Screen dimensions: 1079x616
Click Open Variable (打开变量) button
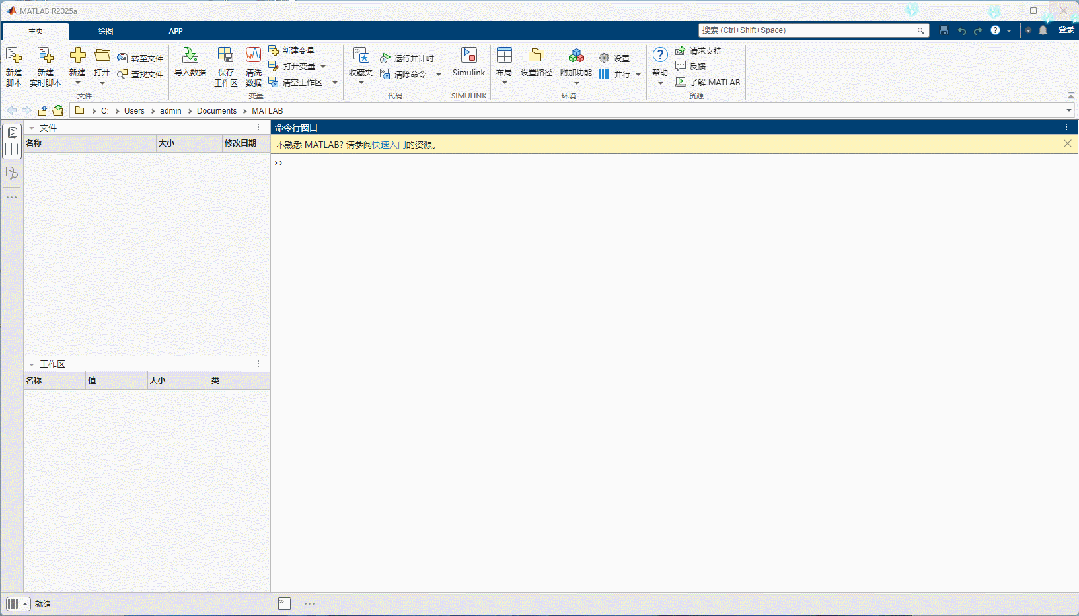292,66
